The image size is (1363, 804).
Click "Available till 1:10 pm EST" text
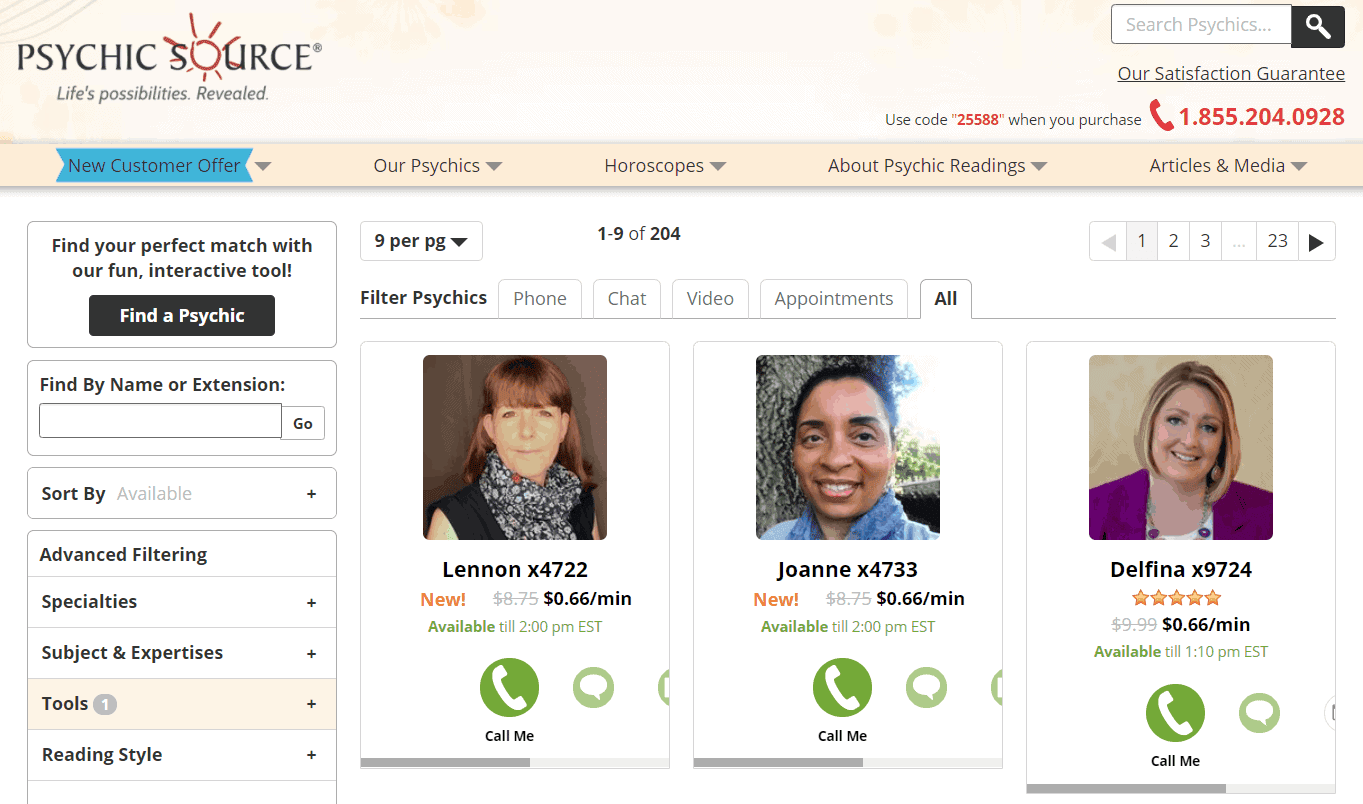point(1181,652)
